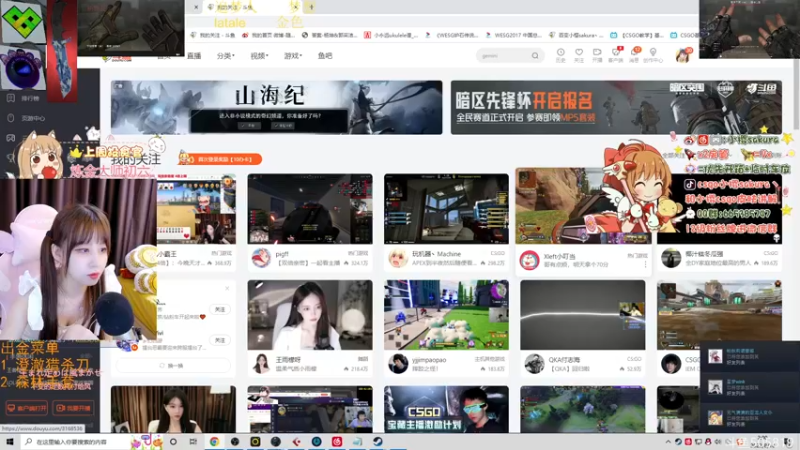The height and width of the screenshot is (450, 800).
Task: Click pigff's round avatar
Action: pos(261,258)
